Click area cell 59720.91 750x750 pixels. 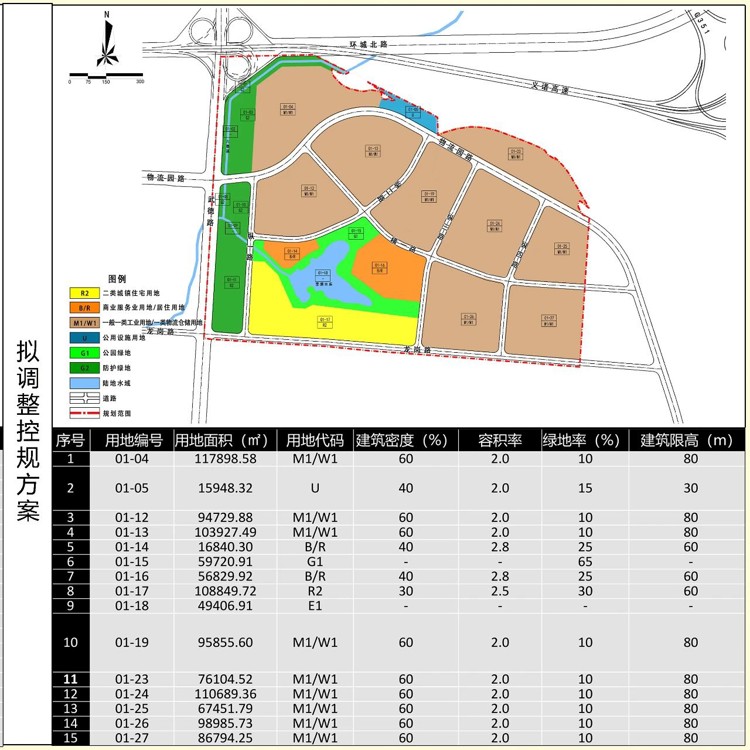coord(225,562)
